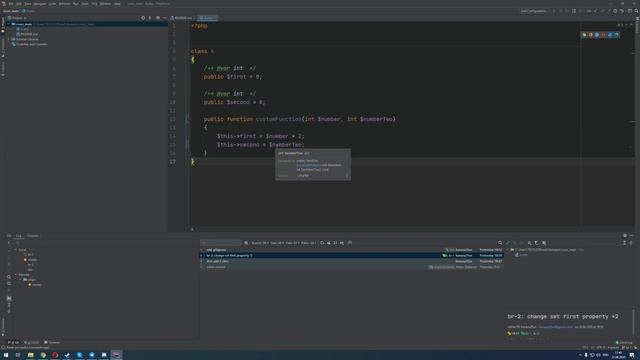Select commit 'add .gitignore'
The width and height of the screenshot is (640, 360).
[x=351, y=250]
